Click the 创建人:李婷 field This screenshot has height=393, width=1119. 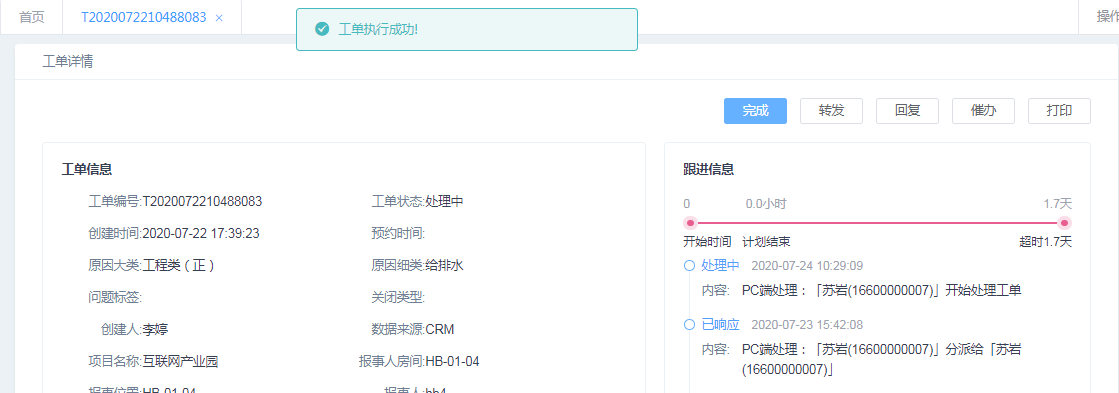135,330
